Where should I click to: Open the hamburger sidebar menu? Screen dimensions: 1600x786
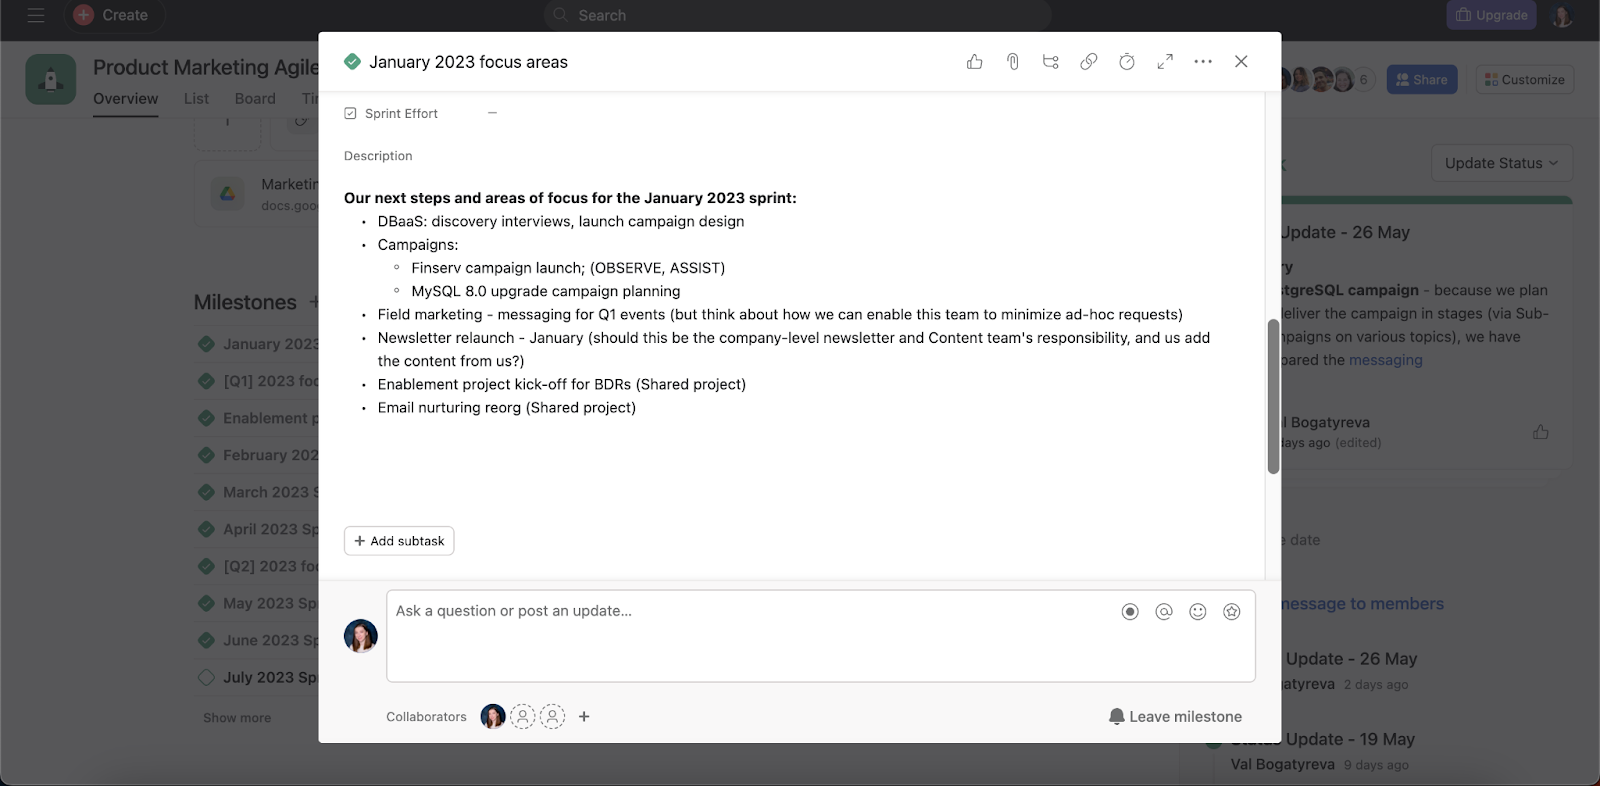pos(36,15)
